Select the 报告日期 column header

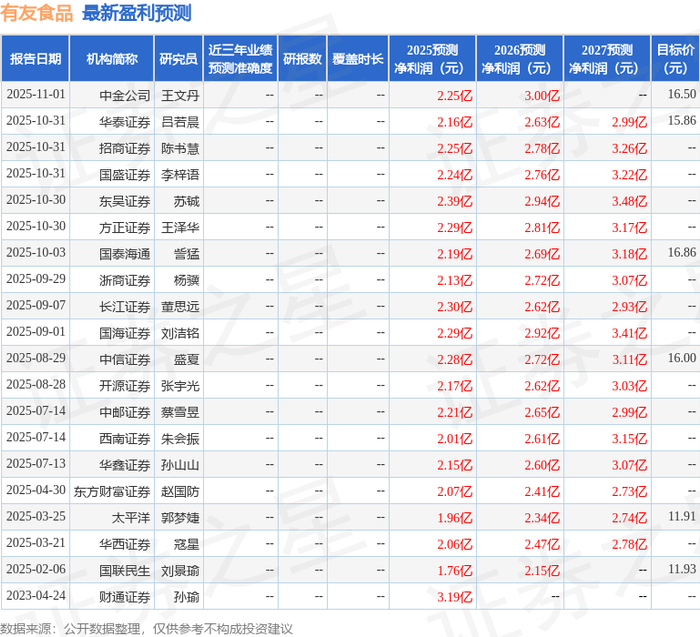click(35, 58)
